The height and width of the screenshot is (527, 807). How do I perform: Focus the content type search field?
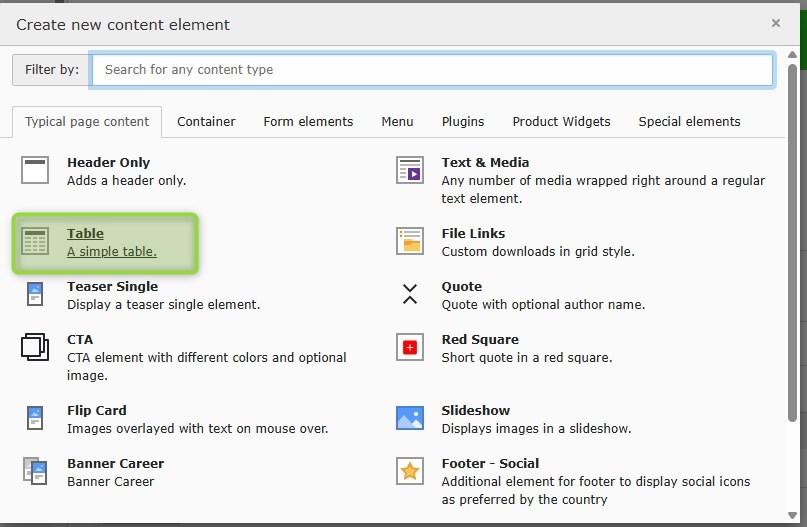(x=432, y=70)
